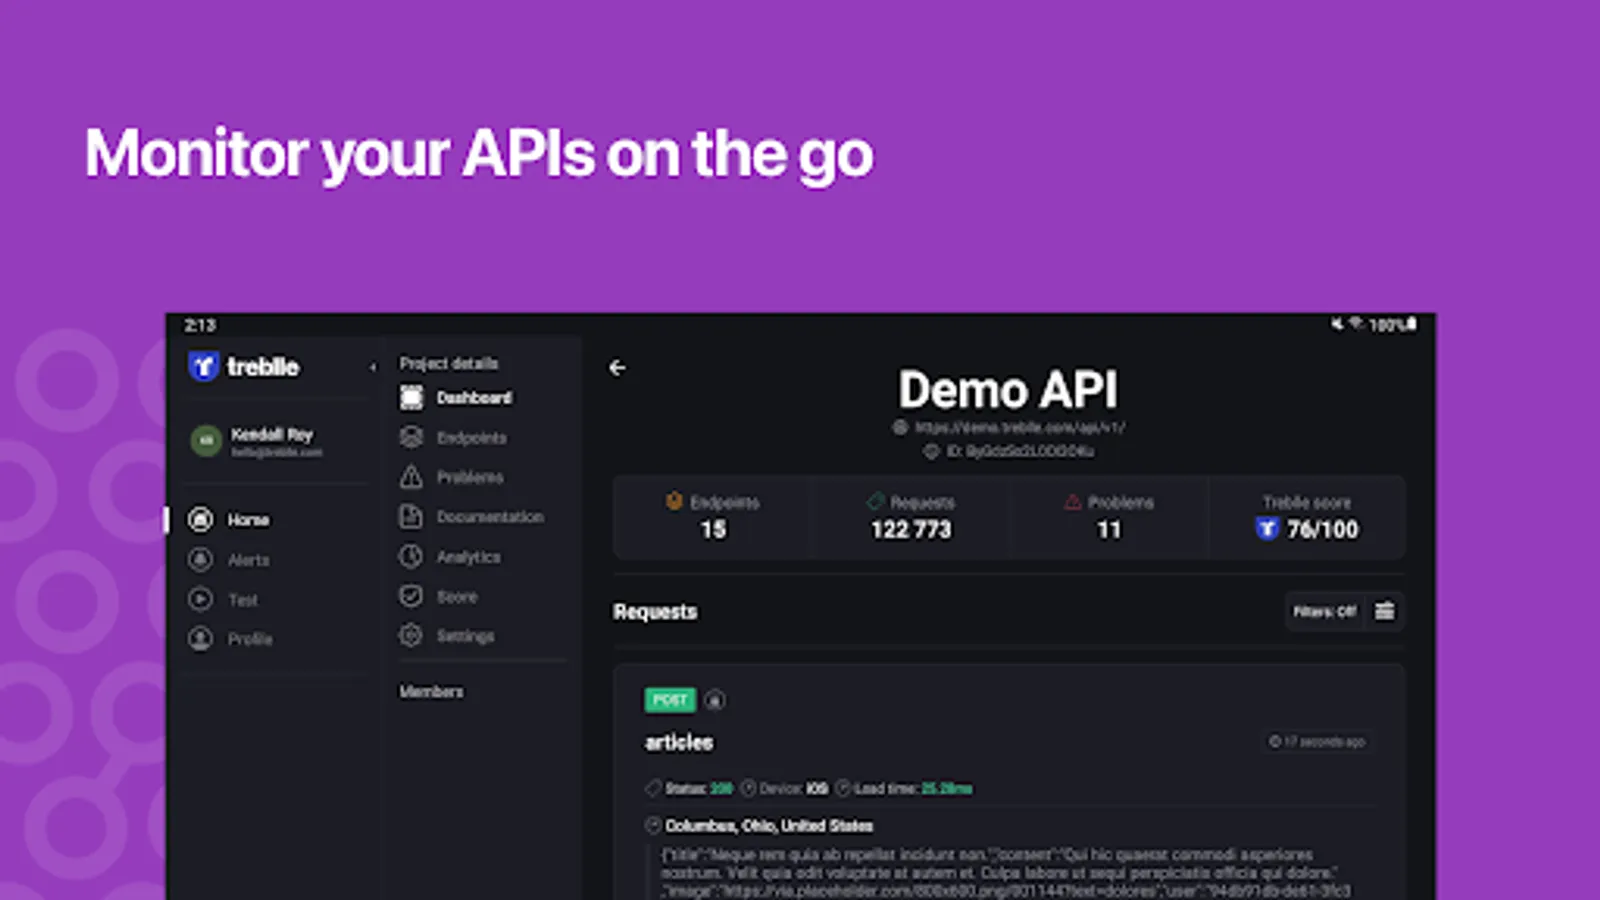1600x900 pixels.
Task: Click the Demo API title
Action: [x=1008, y=389]
